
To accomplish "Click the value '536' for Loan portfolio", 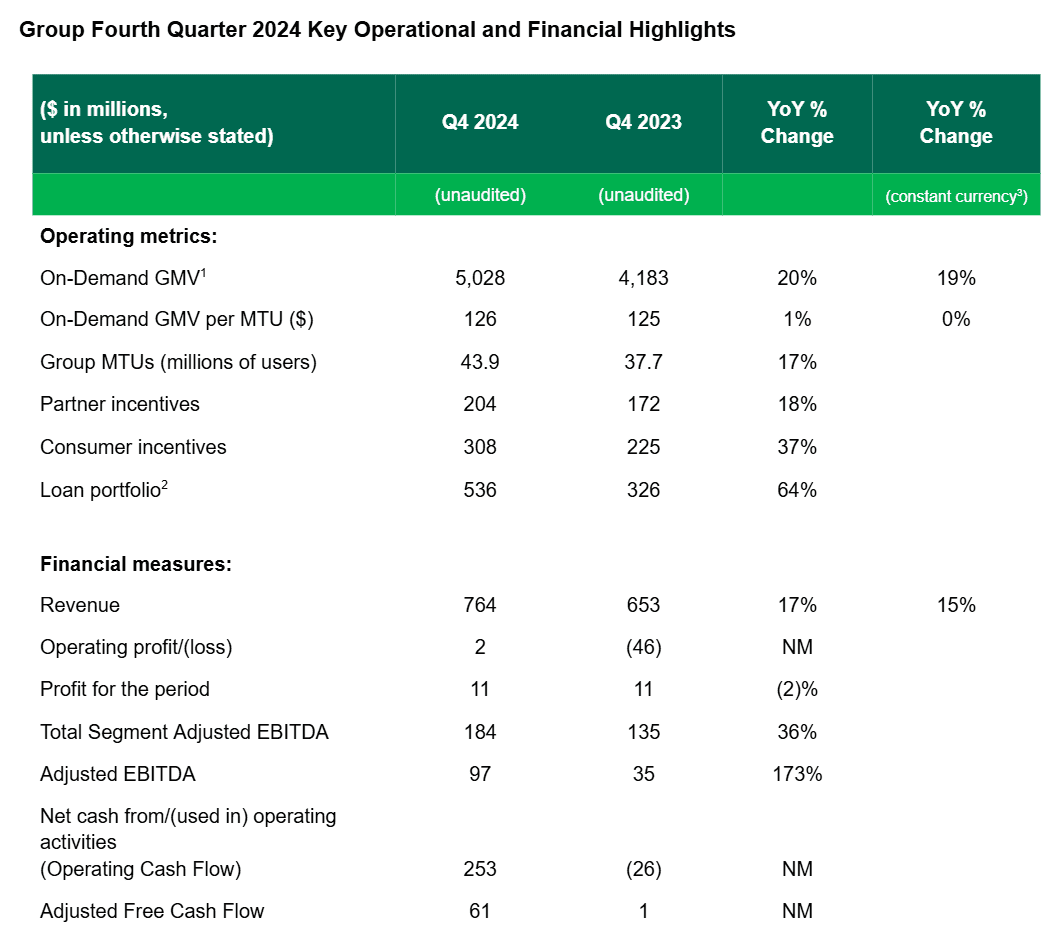I will coord(480,489).
